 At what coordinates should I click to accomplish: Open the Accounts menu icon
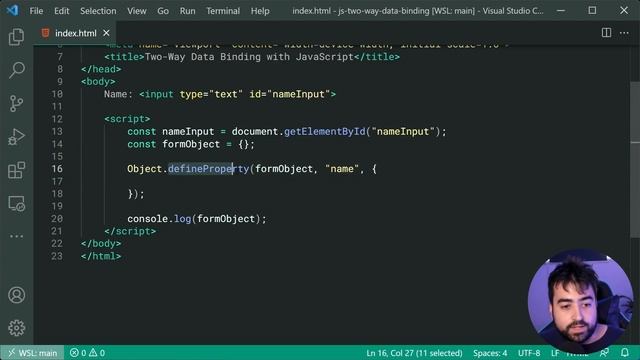tap(16, 295)
